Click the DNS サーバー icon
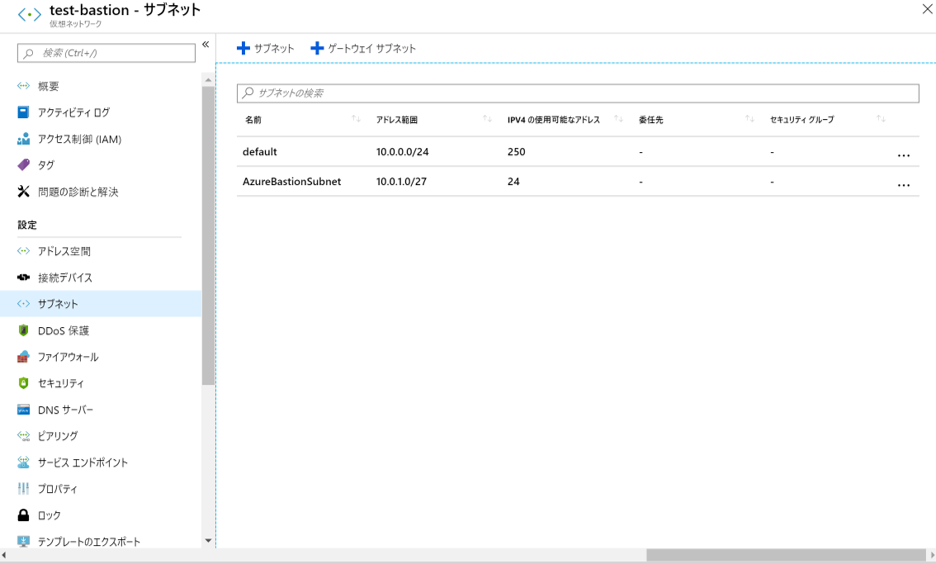This screenshot has width=936, height=563. [23, 410]
